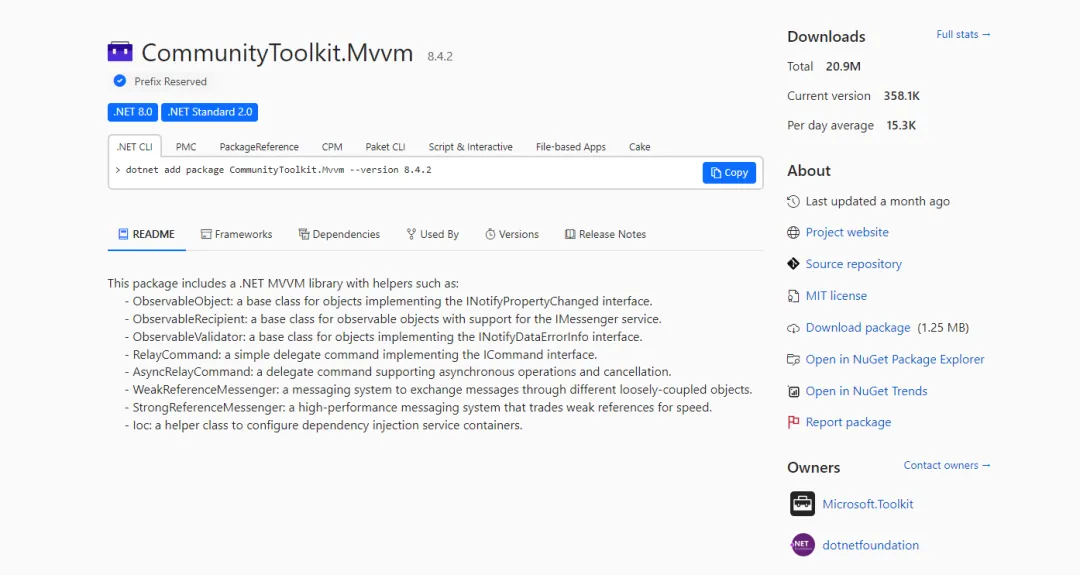Open the Source repository link
Image resolution: width=1080 pixels, height=575 pixels.
(853, 264)
